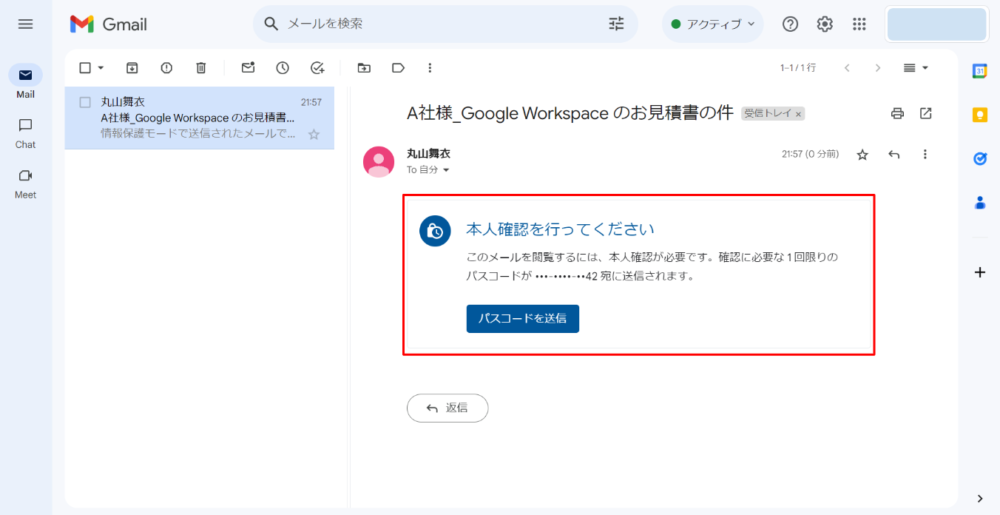Screen dimensions: 1000x515
Task: Open email in new window icon
Action: [x=926, y=114]
